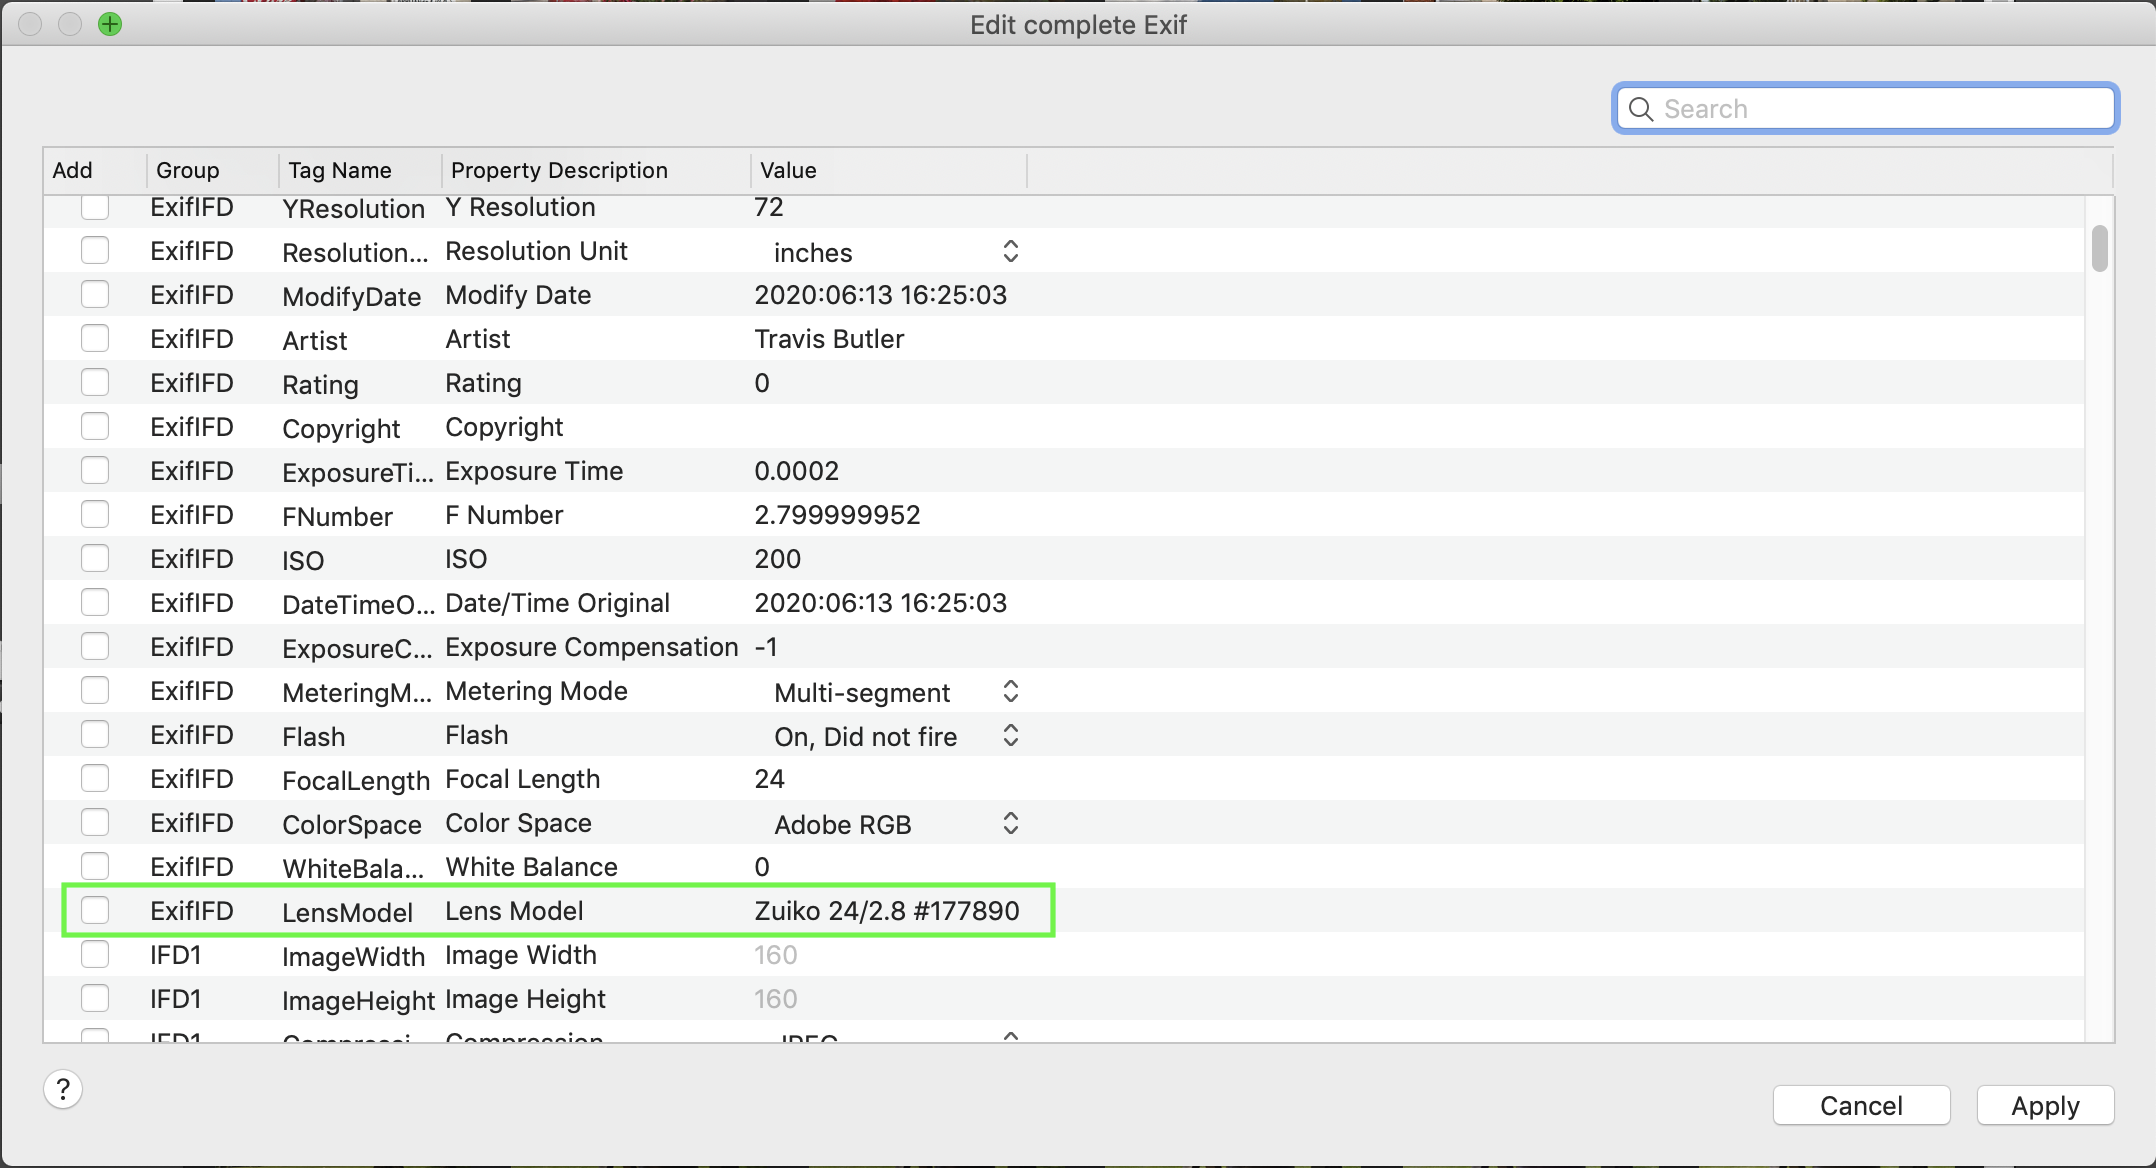This screenshot has width=2156, height=1168.
Task: Click the 'Color Space' description cell
Action: coord(518,823)
